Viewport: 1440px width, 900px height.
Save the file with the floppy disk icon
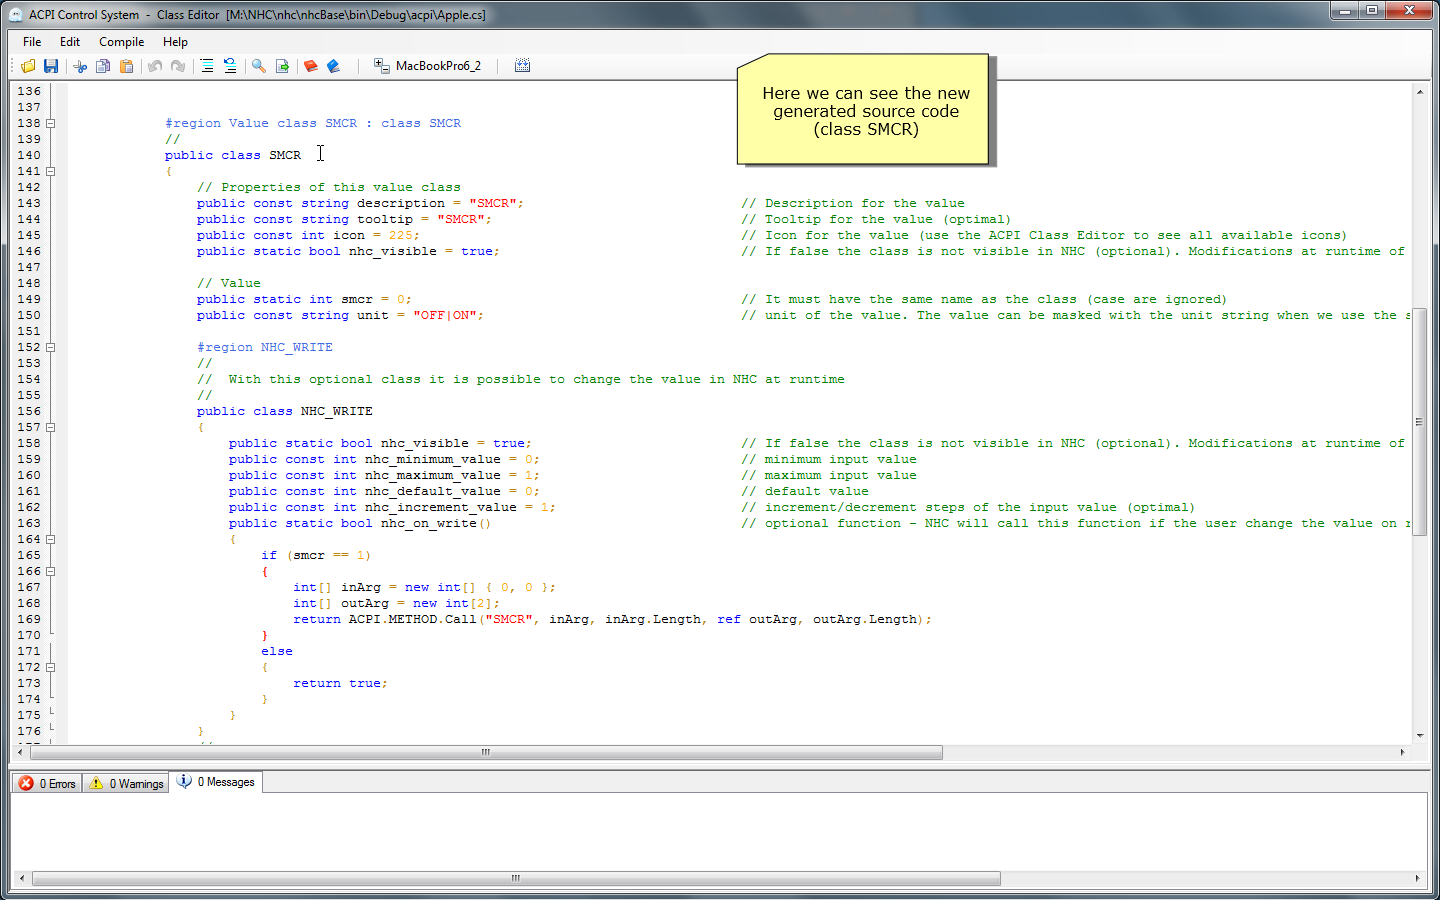point(51,66)
